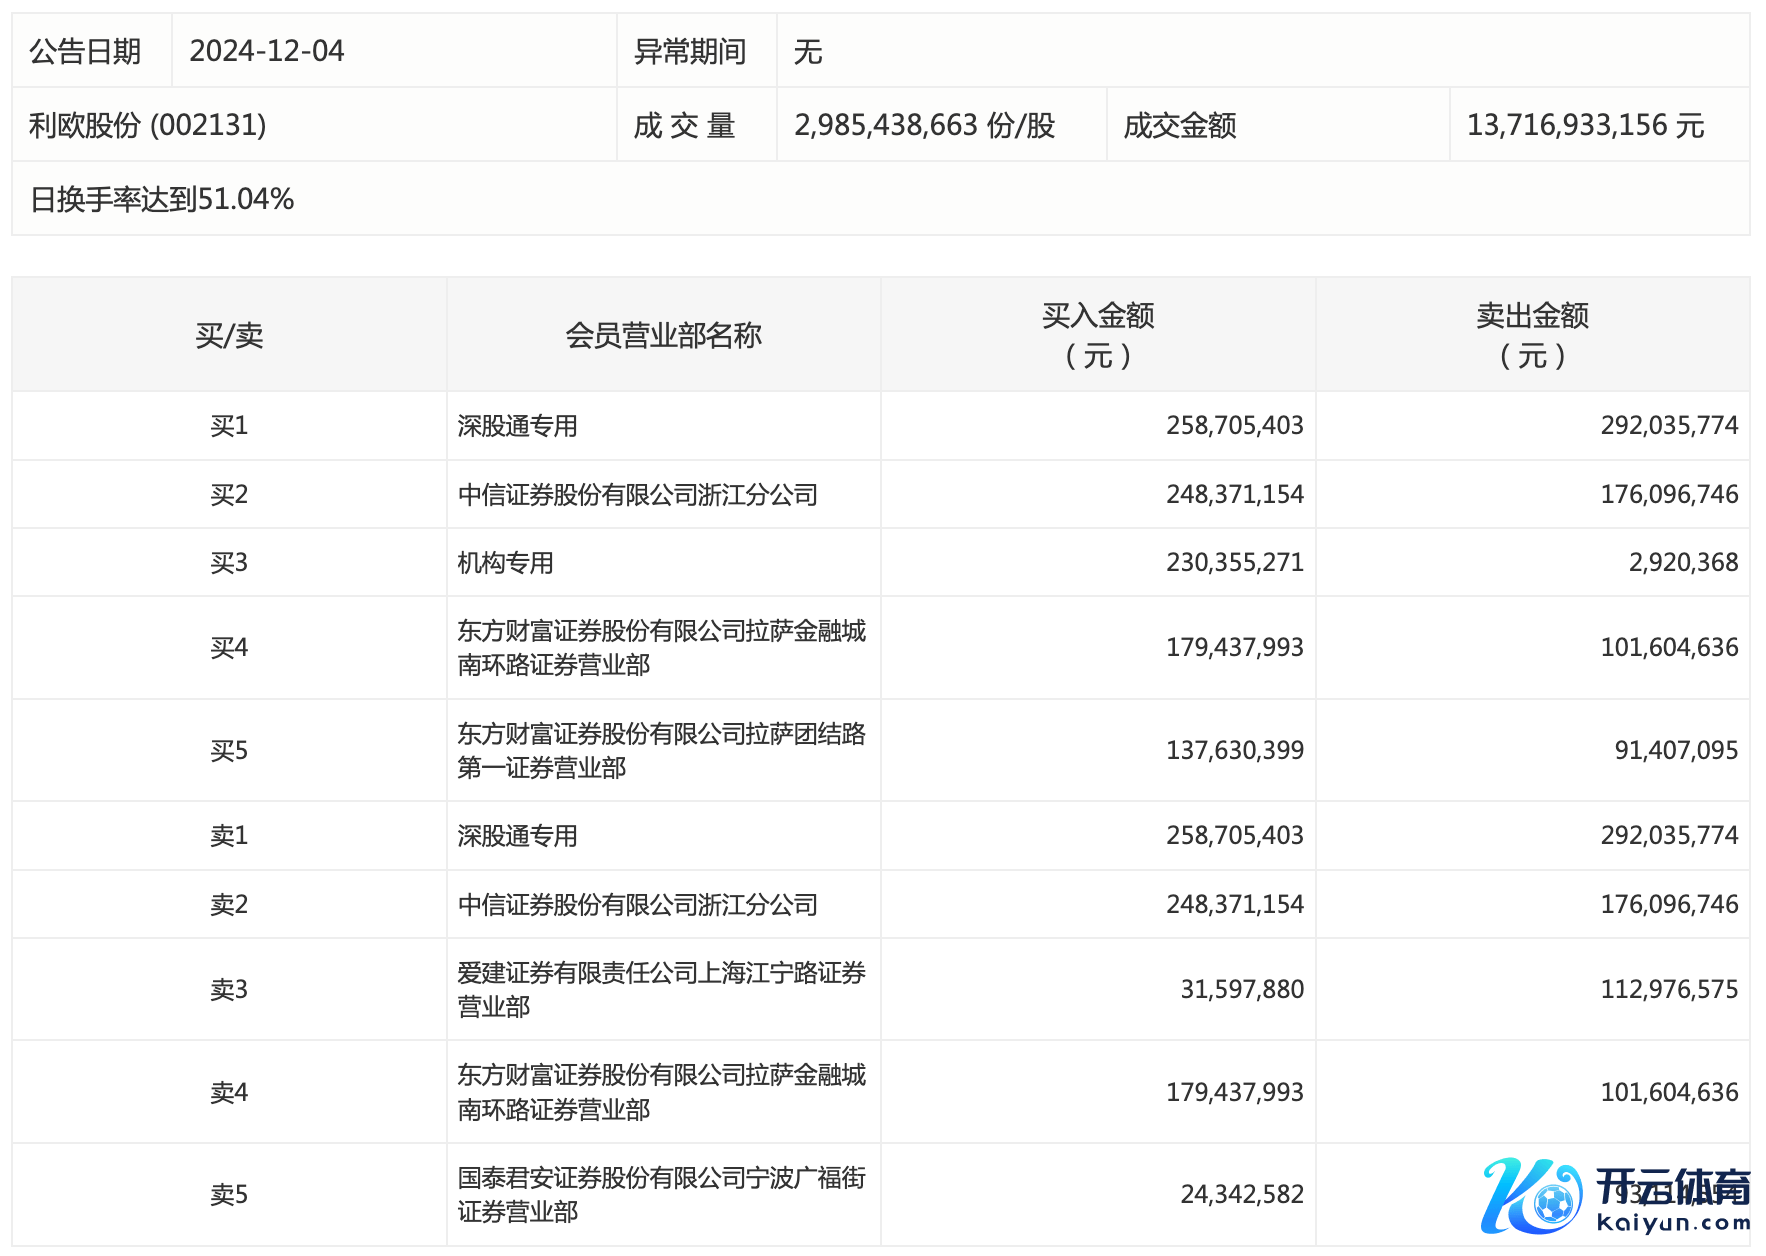Image resolution: width=1766 pixels, height=1256 pixels.
Task: Click the buy amount 230,355,271
Action: pos(1234,563)
